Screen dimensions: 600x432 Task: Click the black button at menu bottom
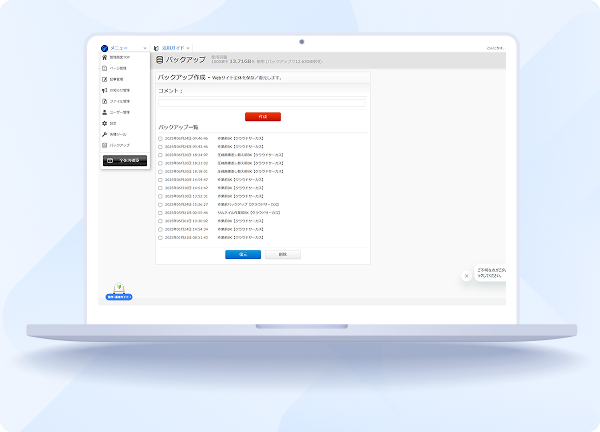pyautogui.click(x=125, y=160)
